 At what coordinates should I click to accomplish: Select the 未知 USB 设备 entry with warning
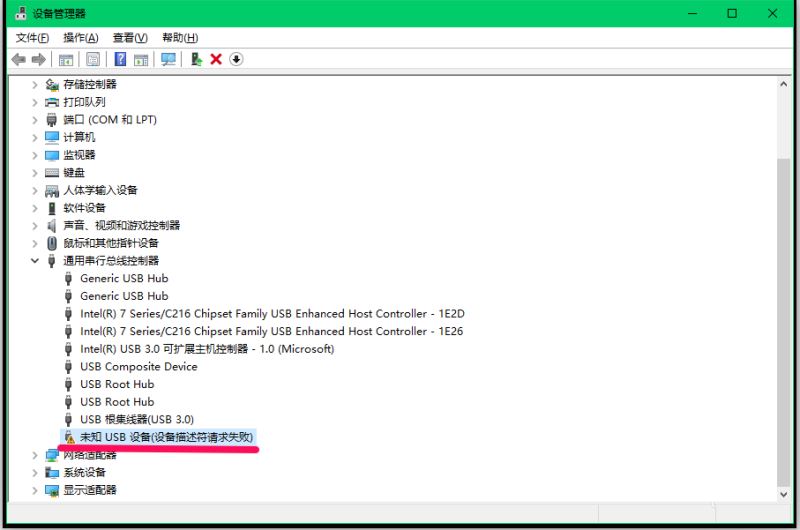click(166, 437)
